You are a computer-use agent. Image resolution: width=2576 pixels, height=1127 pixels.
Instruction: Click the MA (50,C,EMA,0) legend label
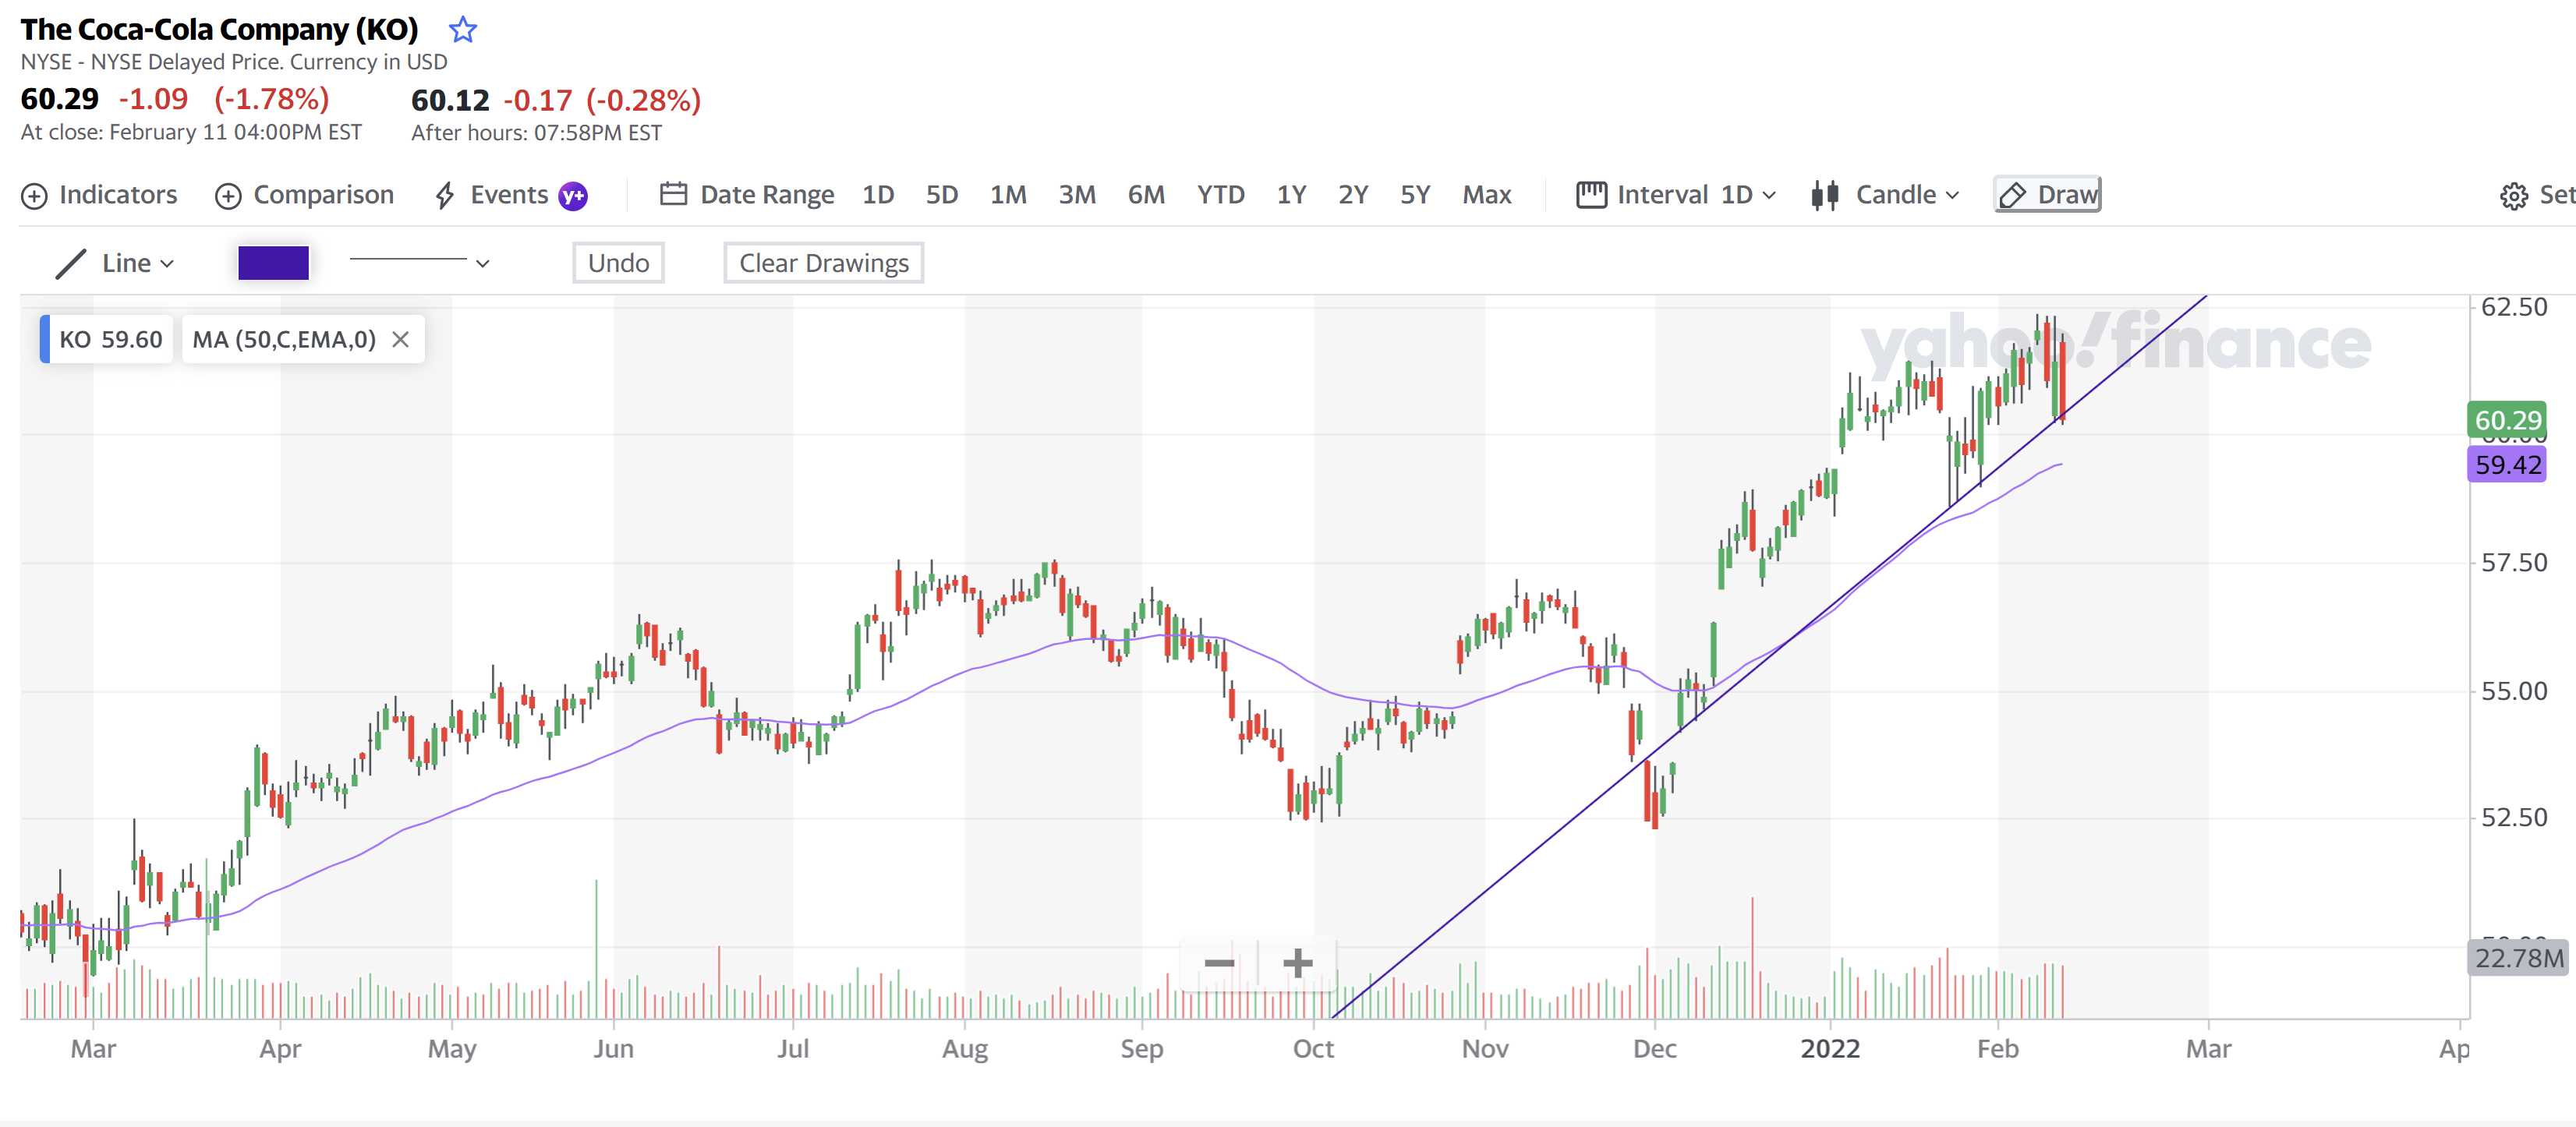[x=284, y=340]
